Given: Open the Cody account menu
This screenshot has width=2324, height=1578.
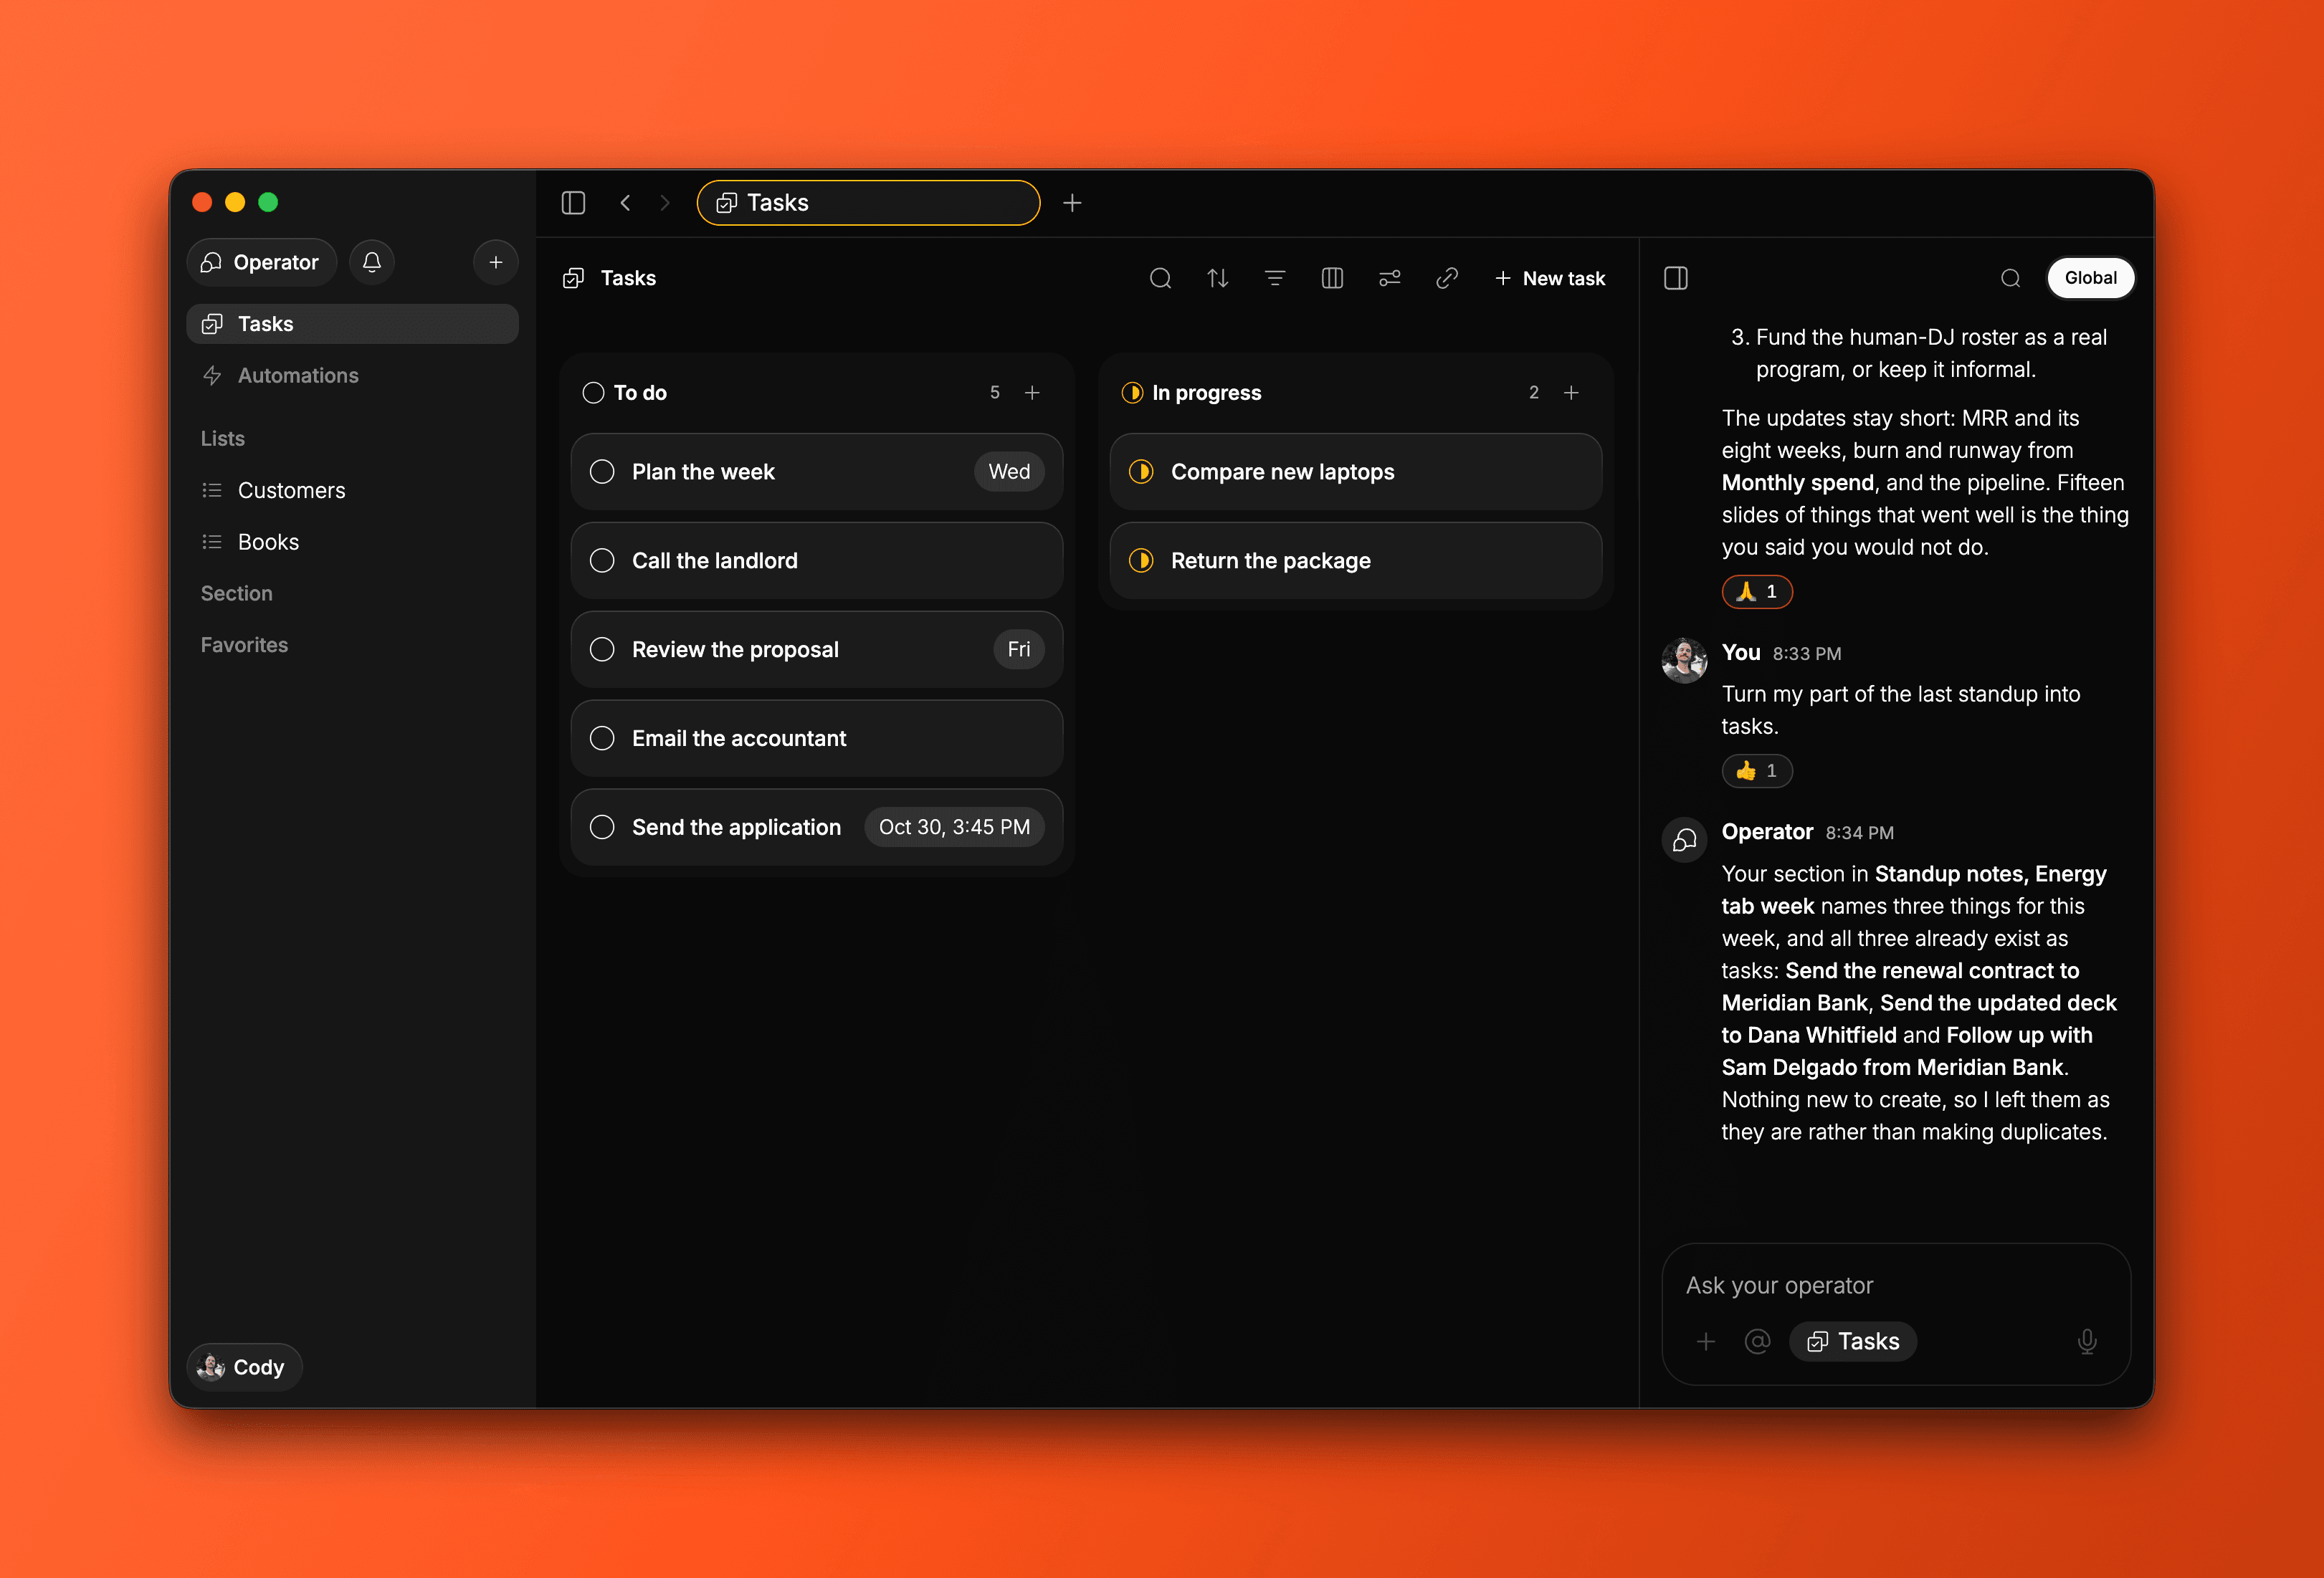Looking at the screenshot, I should point(243,1367).
